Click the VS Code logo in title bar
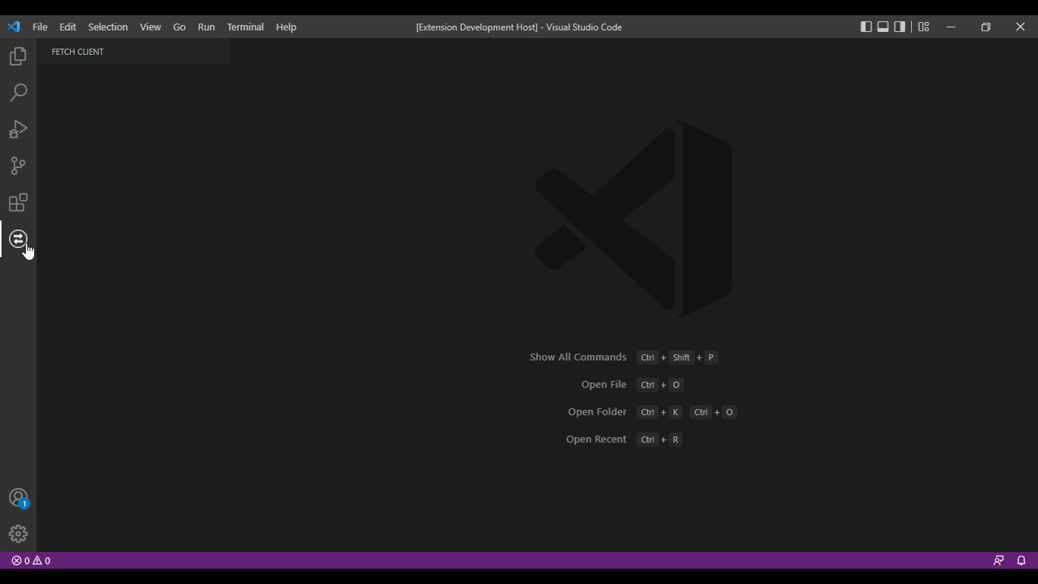The image size is (1038, 584). [14, 27]
